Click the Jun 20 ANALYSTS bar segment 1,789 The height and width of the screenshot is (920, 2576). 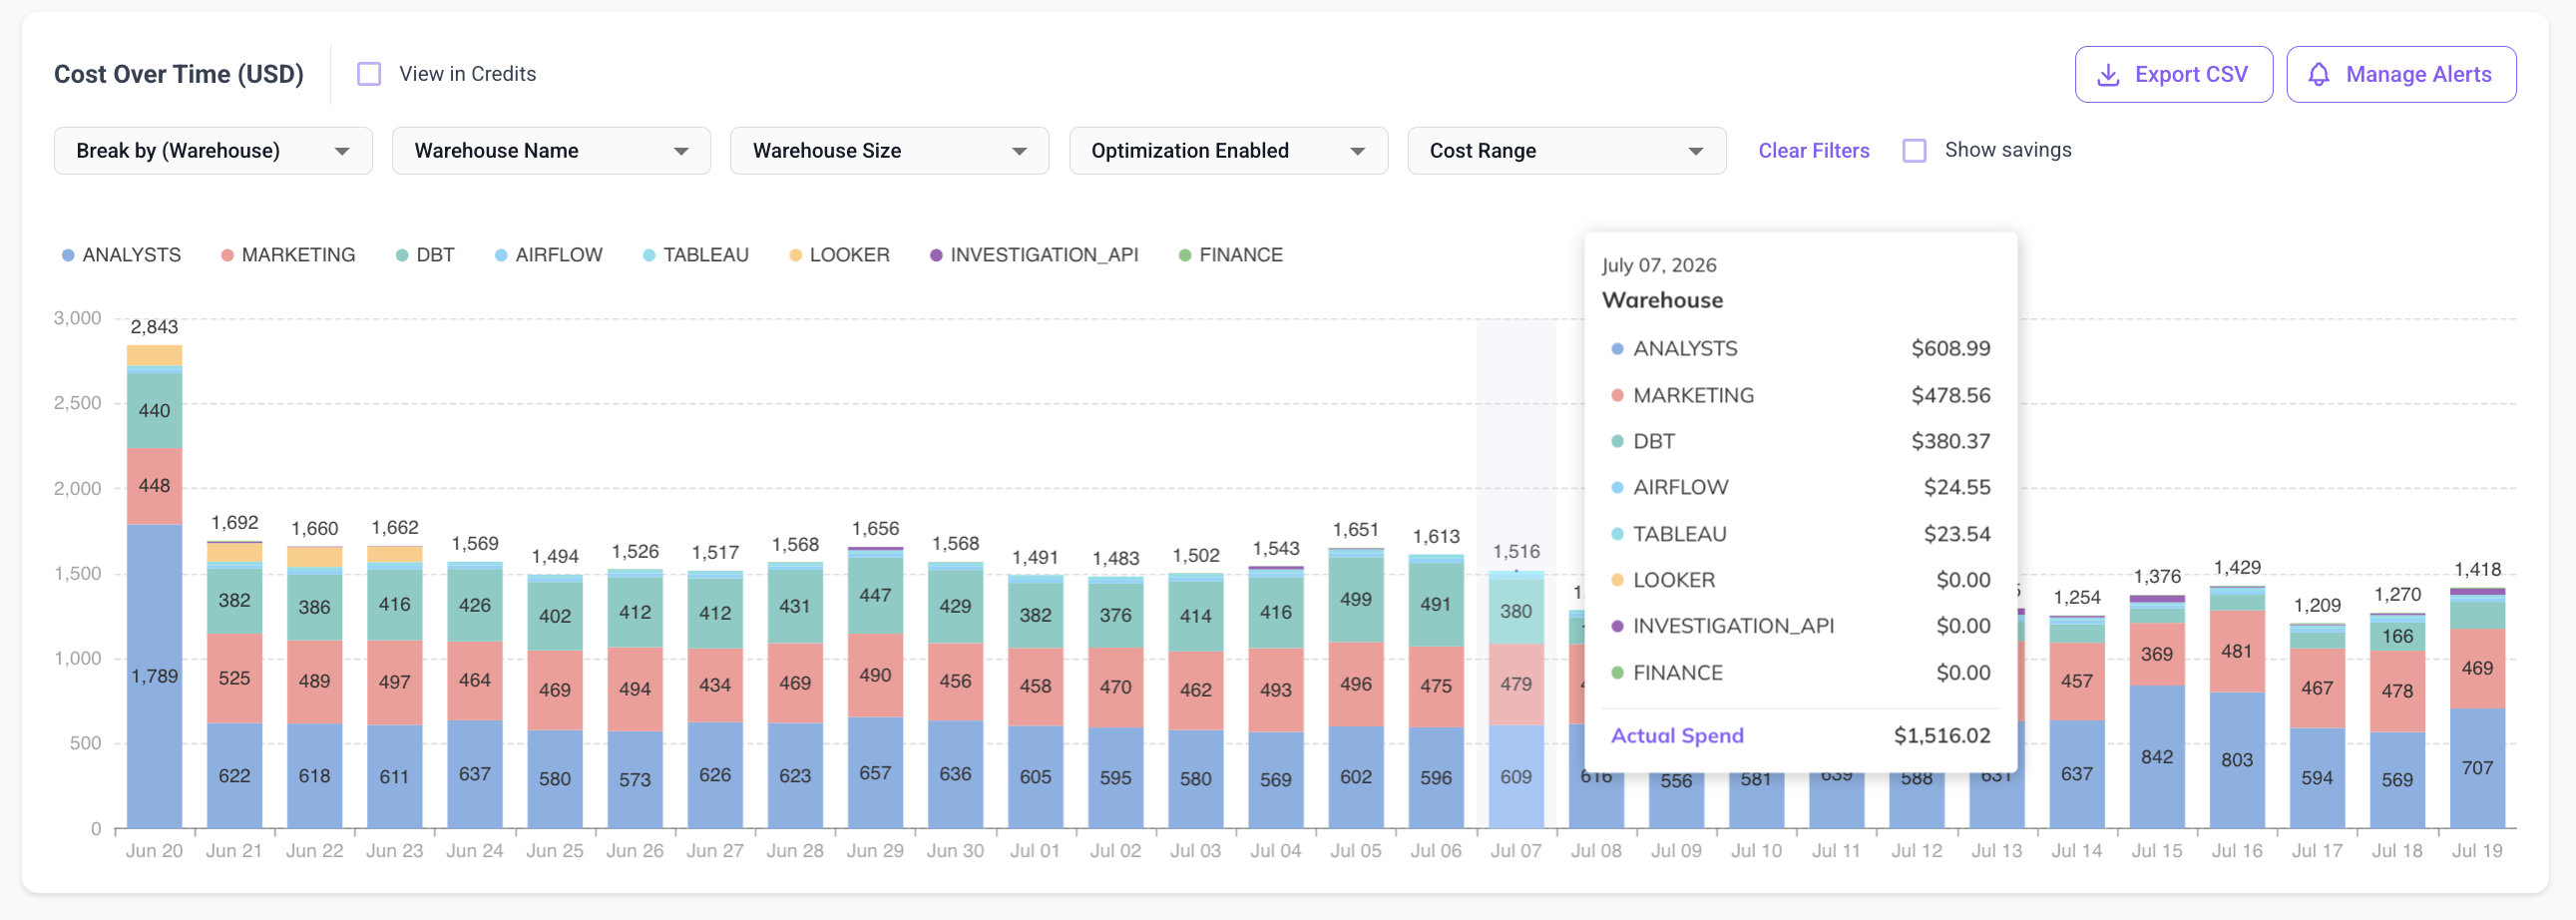154,676
